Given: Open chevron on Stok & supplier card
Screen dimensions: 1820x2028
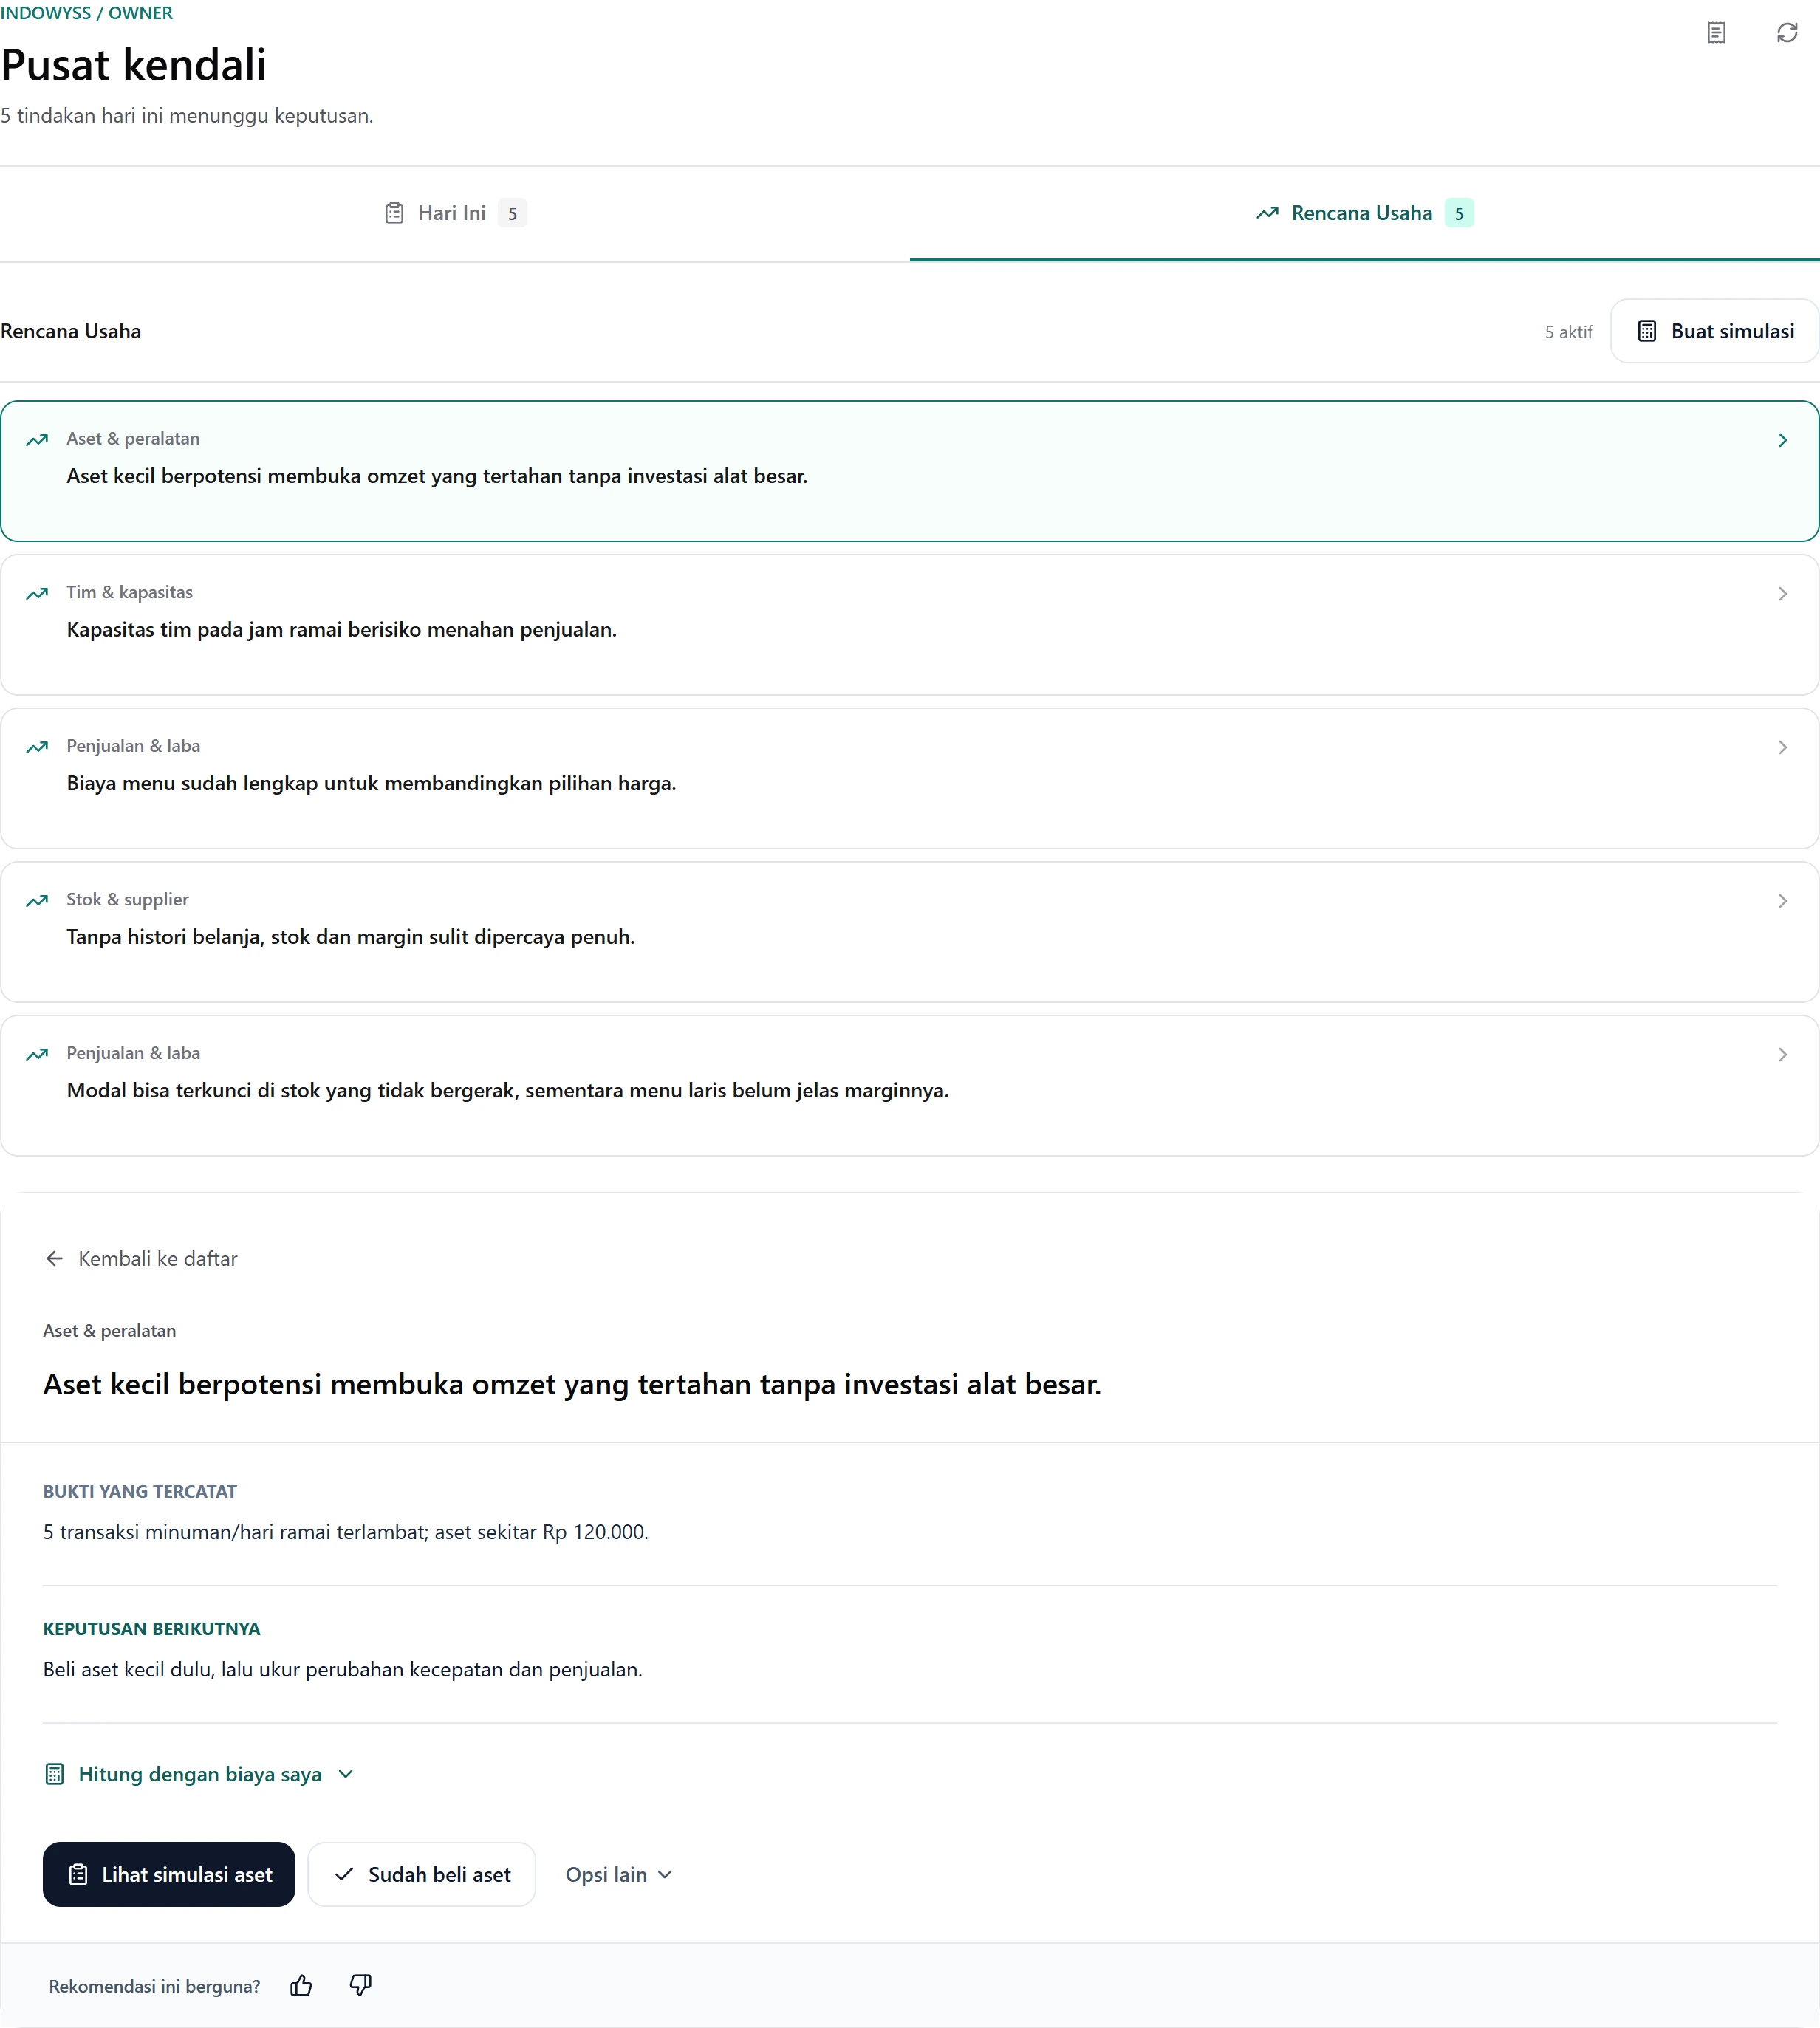Looking at the screenshot, I should (1782, 901).
